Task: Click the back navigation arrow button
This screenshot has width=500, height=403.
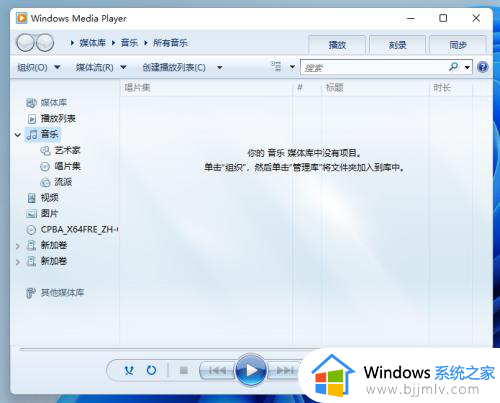Action: (25, 43)
